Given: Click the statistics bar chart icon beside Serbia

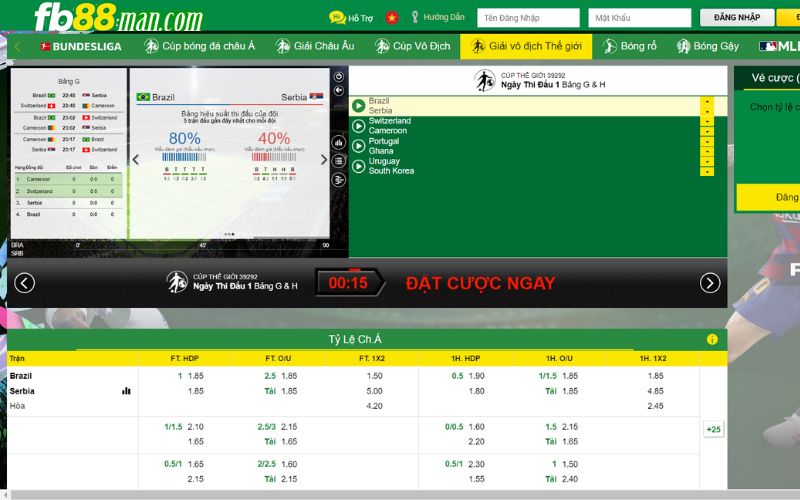Looking at the screenshot, I should [126, 391].
